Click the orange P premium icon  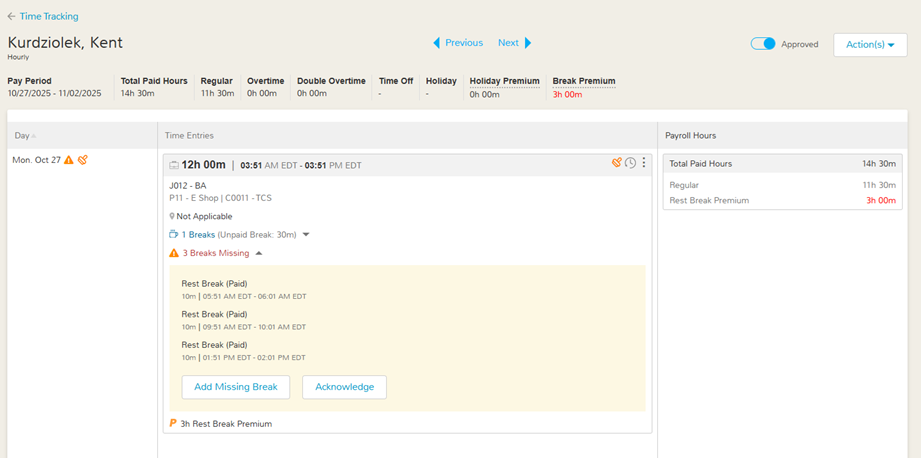pos(173,424)
